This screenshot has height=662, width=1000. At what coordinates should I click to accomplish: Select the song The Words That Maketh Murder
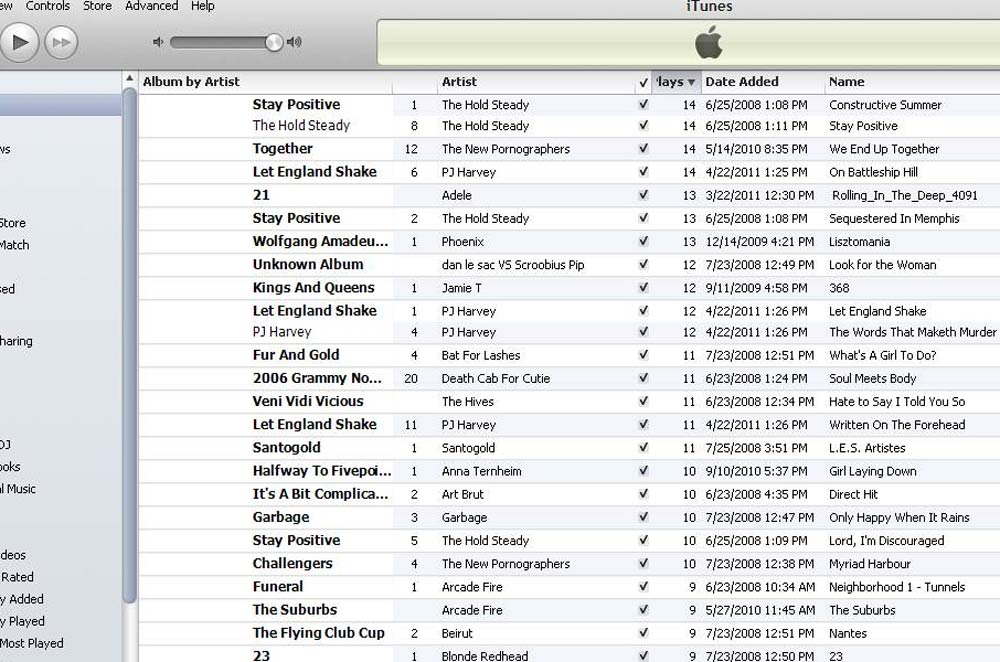[913, 332]
